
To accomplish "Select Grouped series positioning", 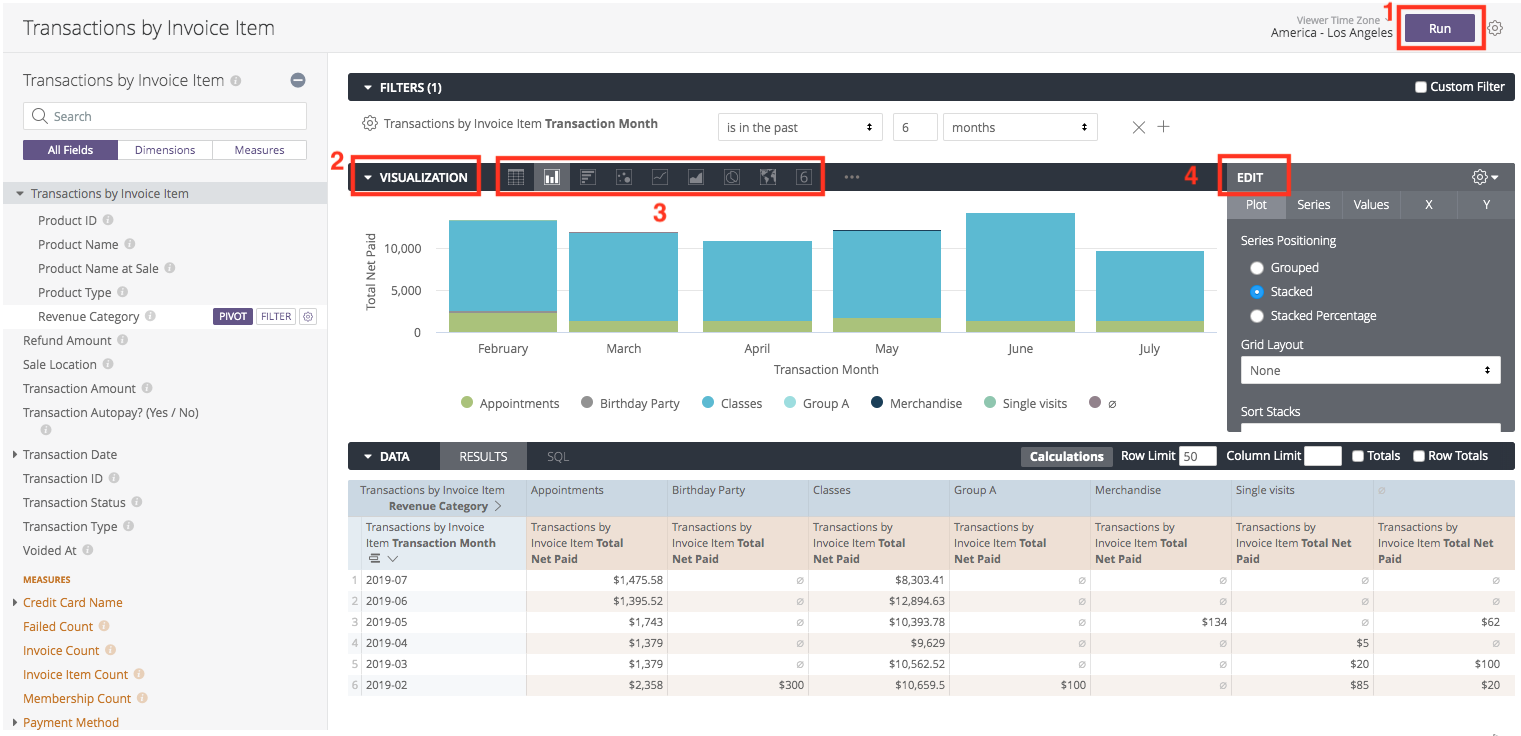I will [1257, 268].
